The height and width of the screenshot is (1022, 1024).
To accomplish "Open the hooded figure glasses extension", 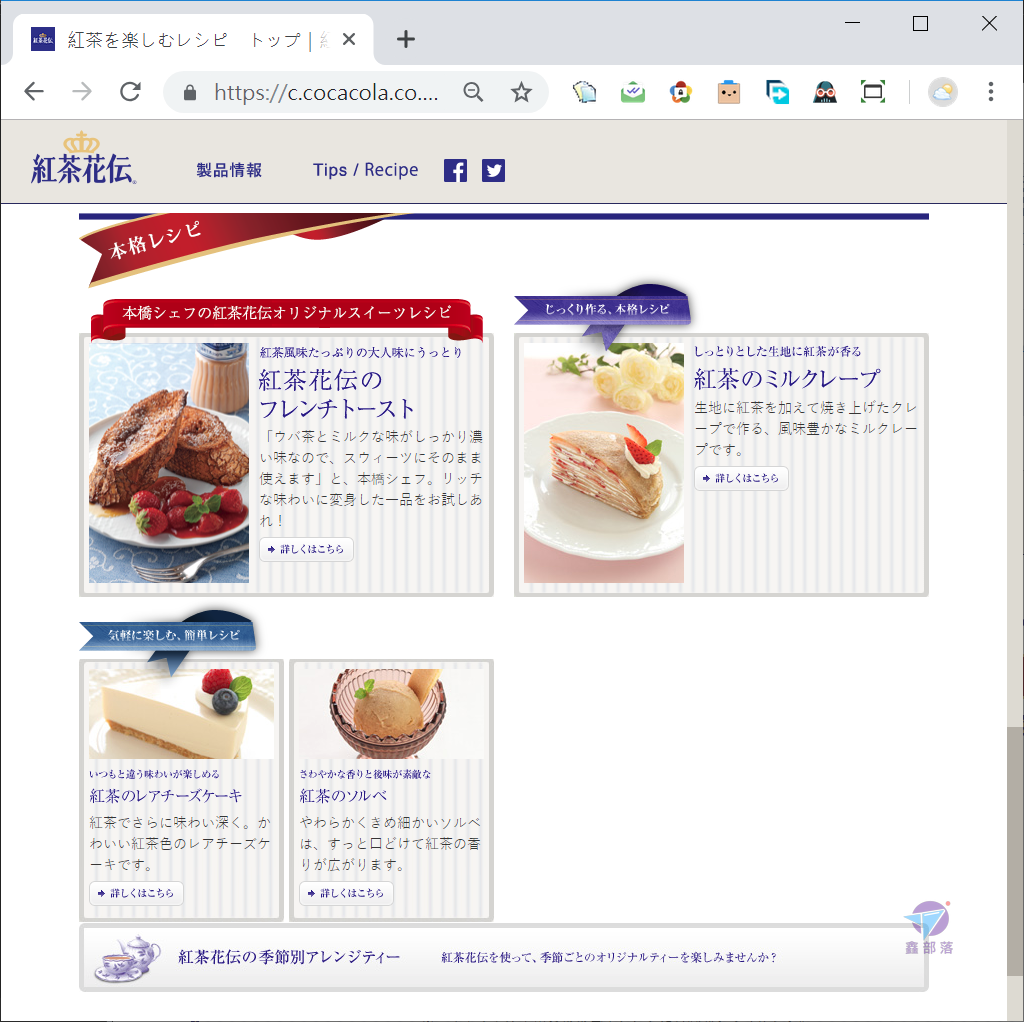I will point(825,92).
